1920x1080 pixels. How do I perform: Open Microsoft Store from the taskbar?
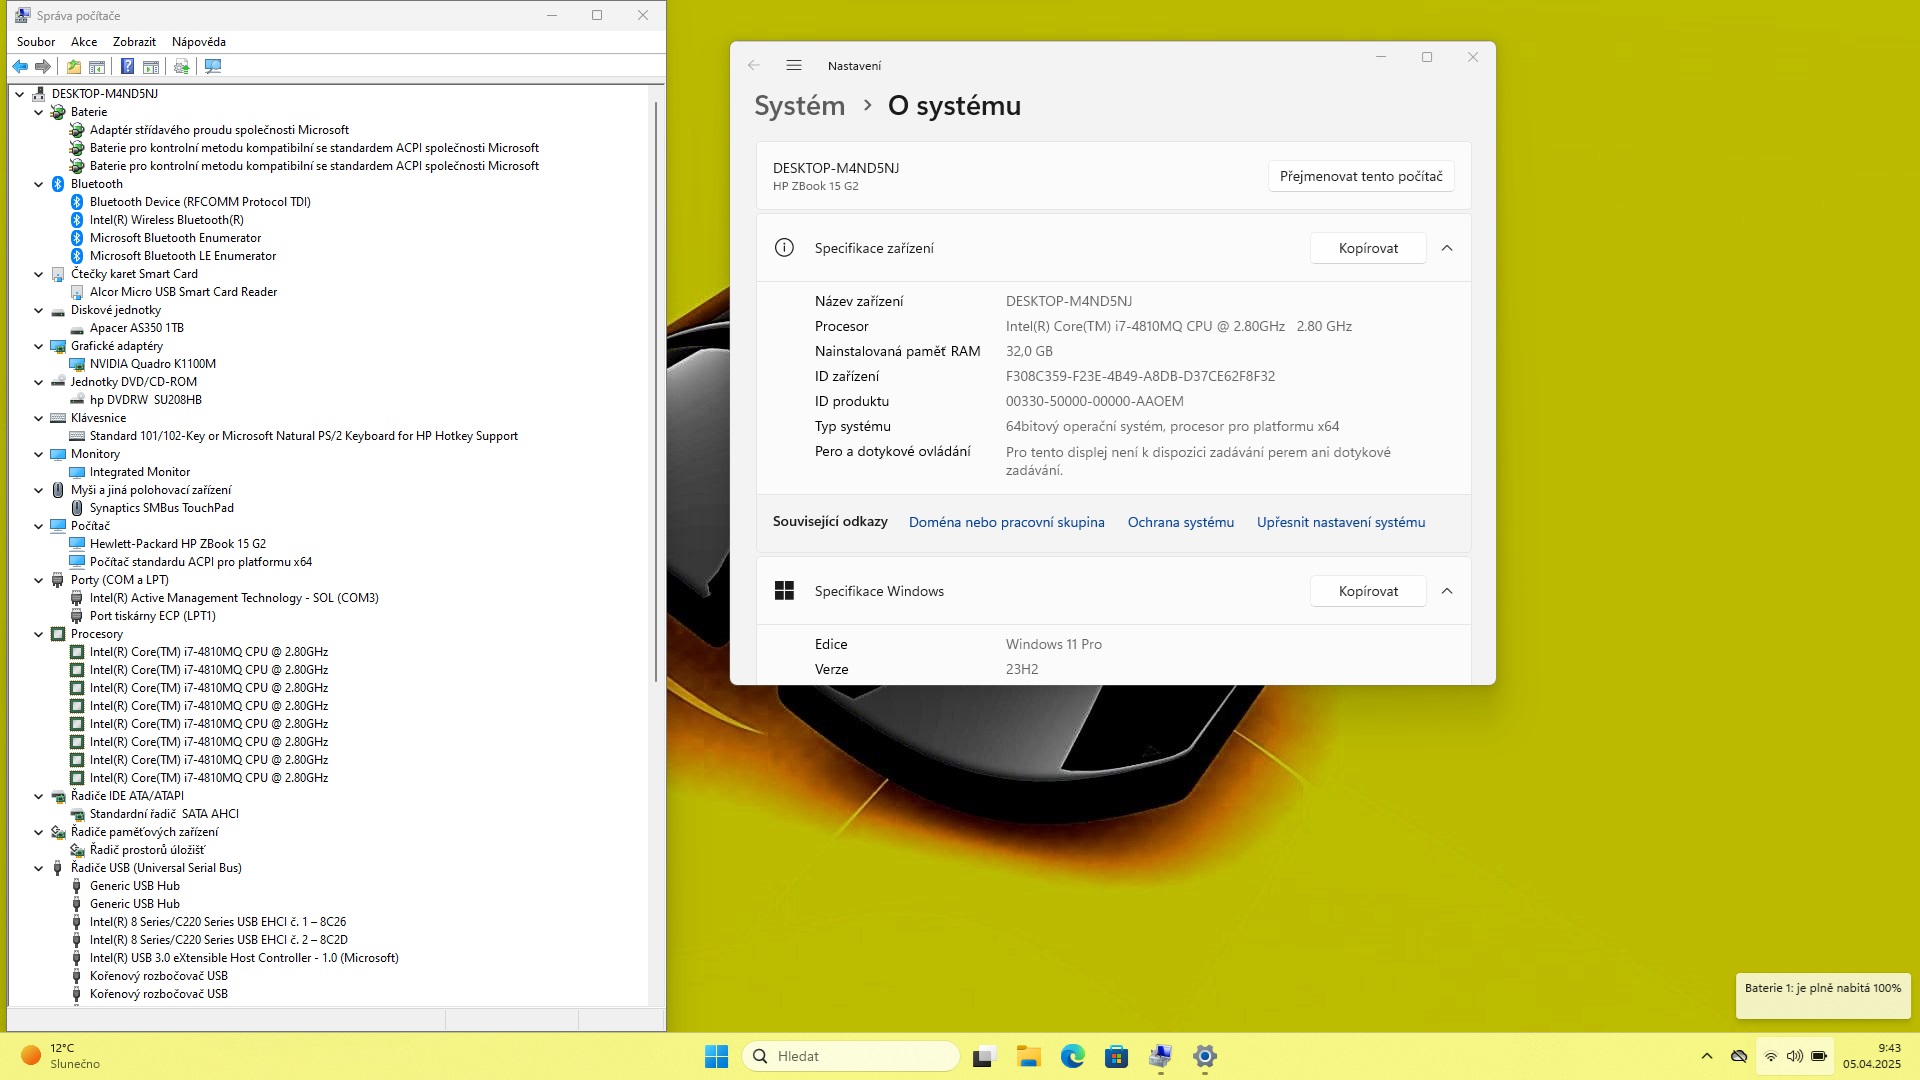(x=1117, y=1056)
